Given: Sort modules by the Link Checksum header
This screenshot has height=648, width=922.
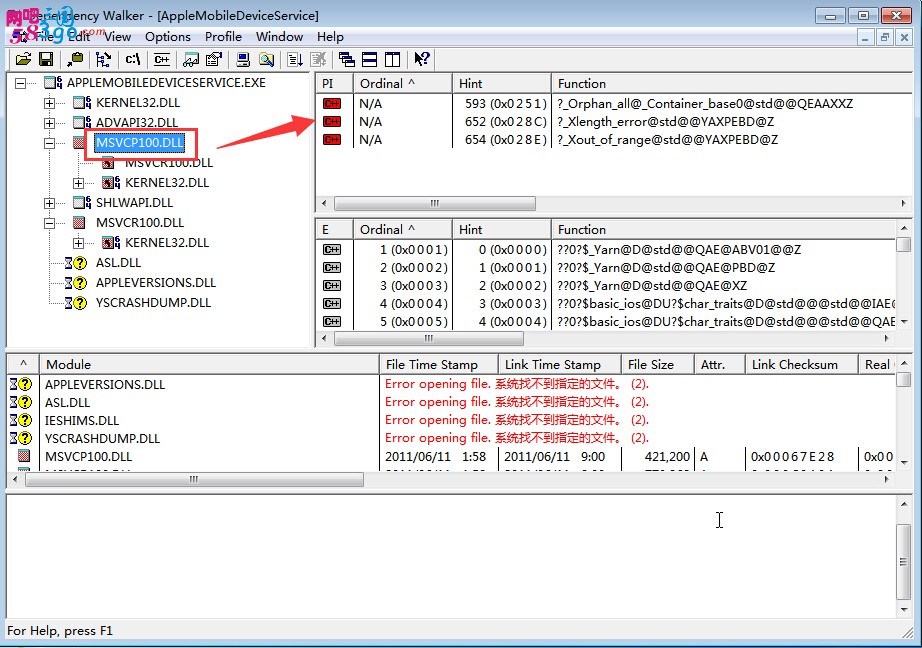Looking at the screenshot, I should pos(801,365).
